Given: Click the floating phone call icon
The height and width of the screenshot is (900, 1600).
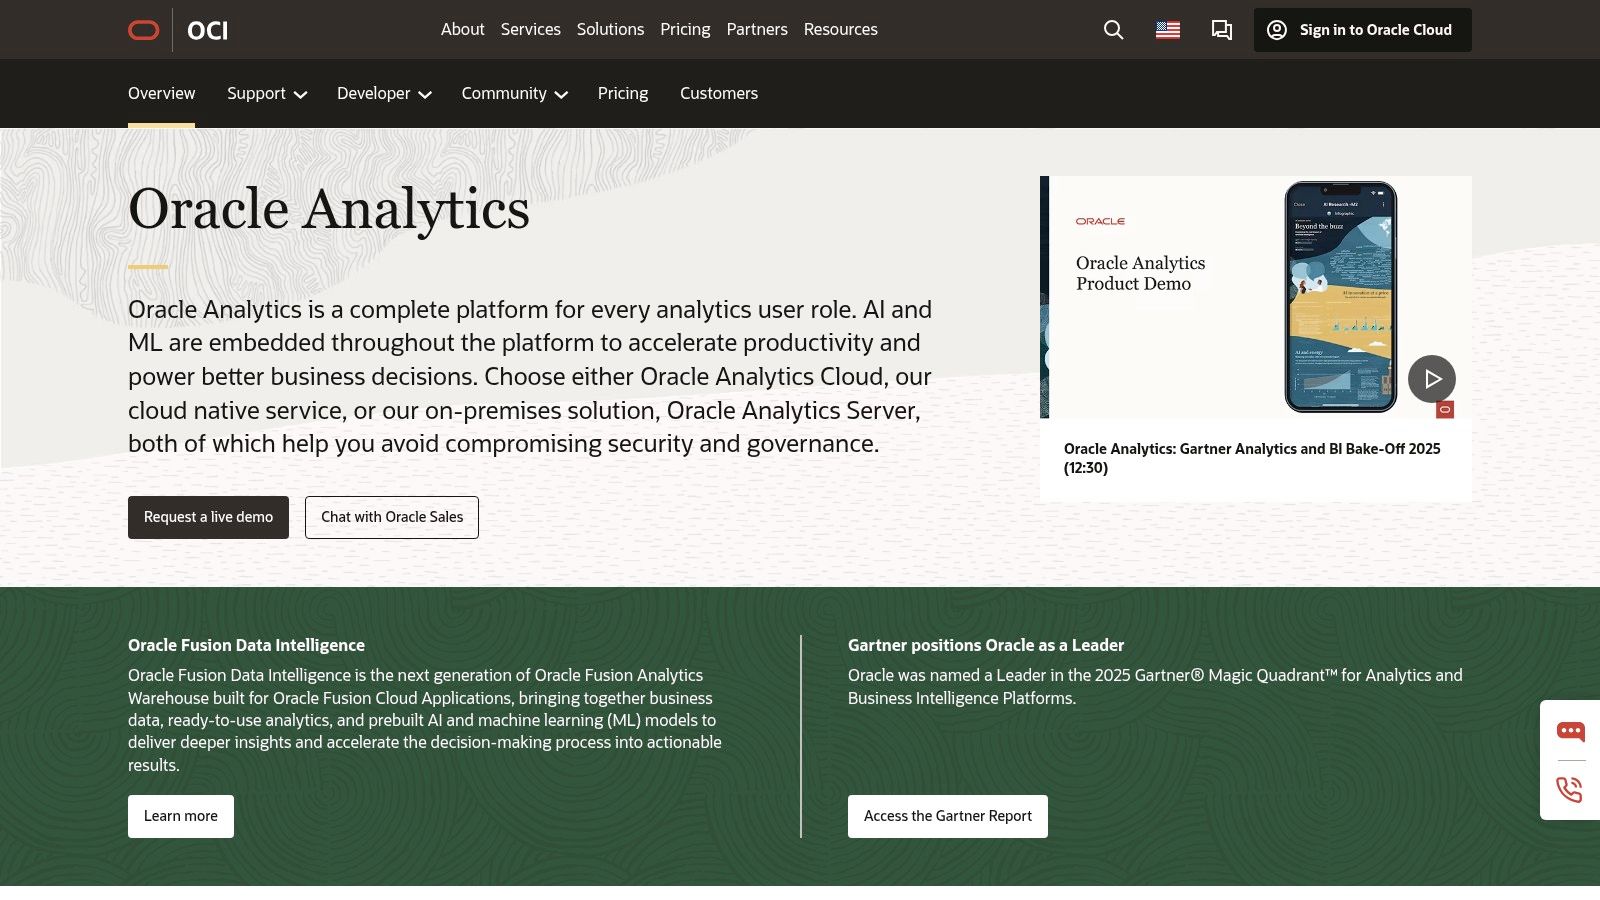Looking at the screenshot, I should pos(1570,790).
